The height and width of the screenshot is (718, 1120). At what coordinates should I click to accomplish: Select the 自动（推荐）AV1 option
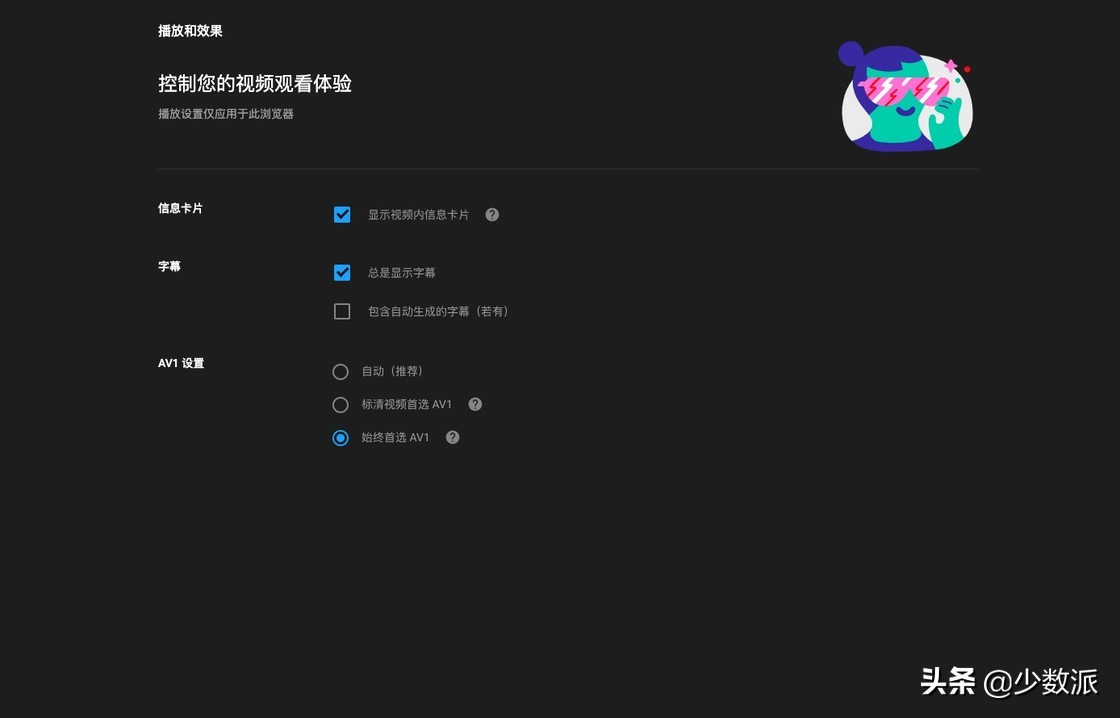(x=341, y=371)
